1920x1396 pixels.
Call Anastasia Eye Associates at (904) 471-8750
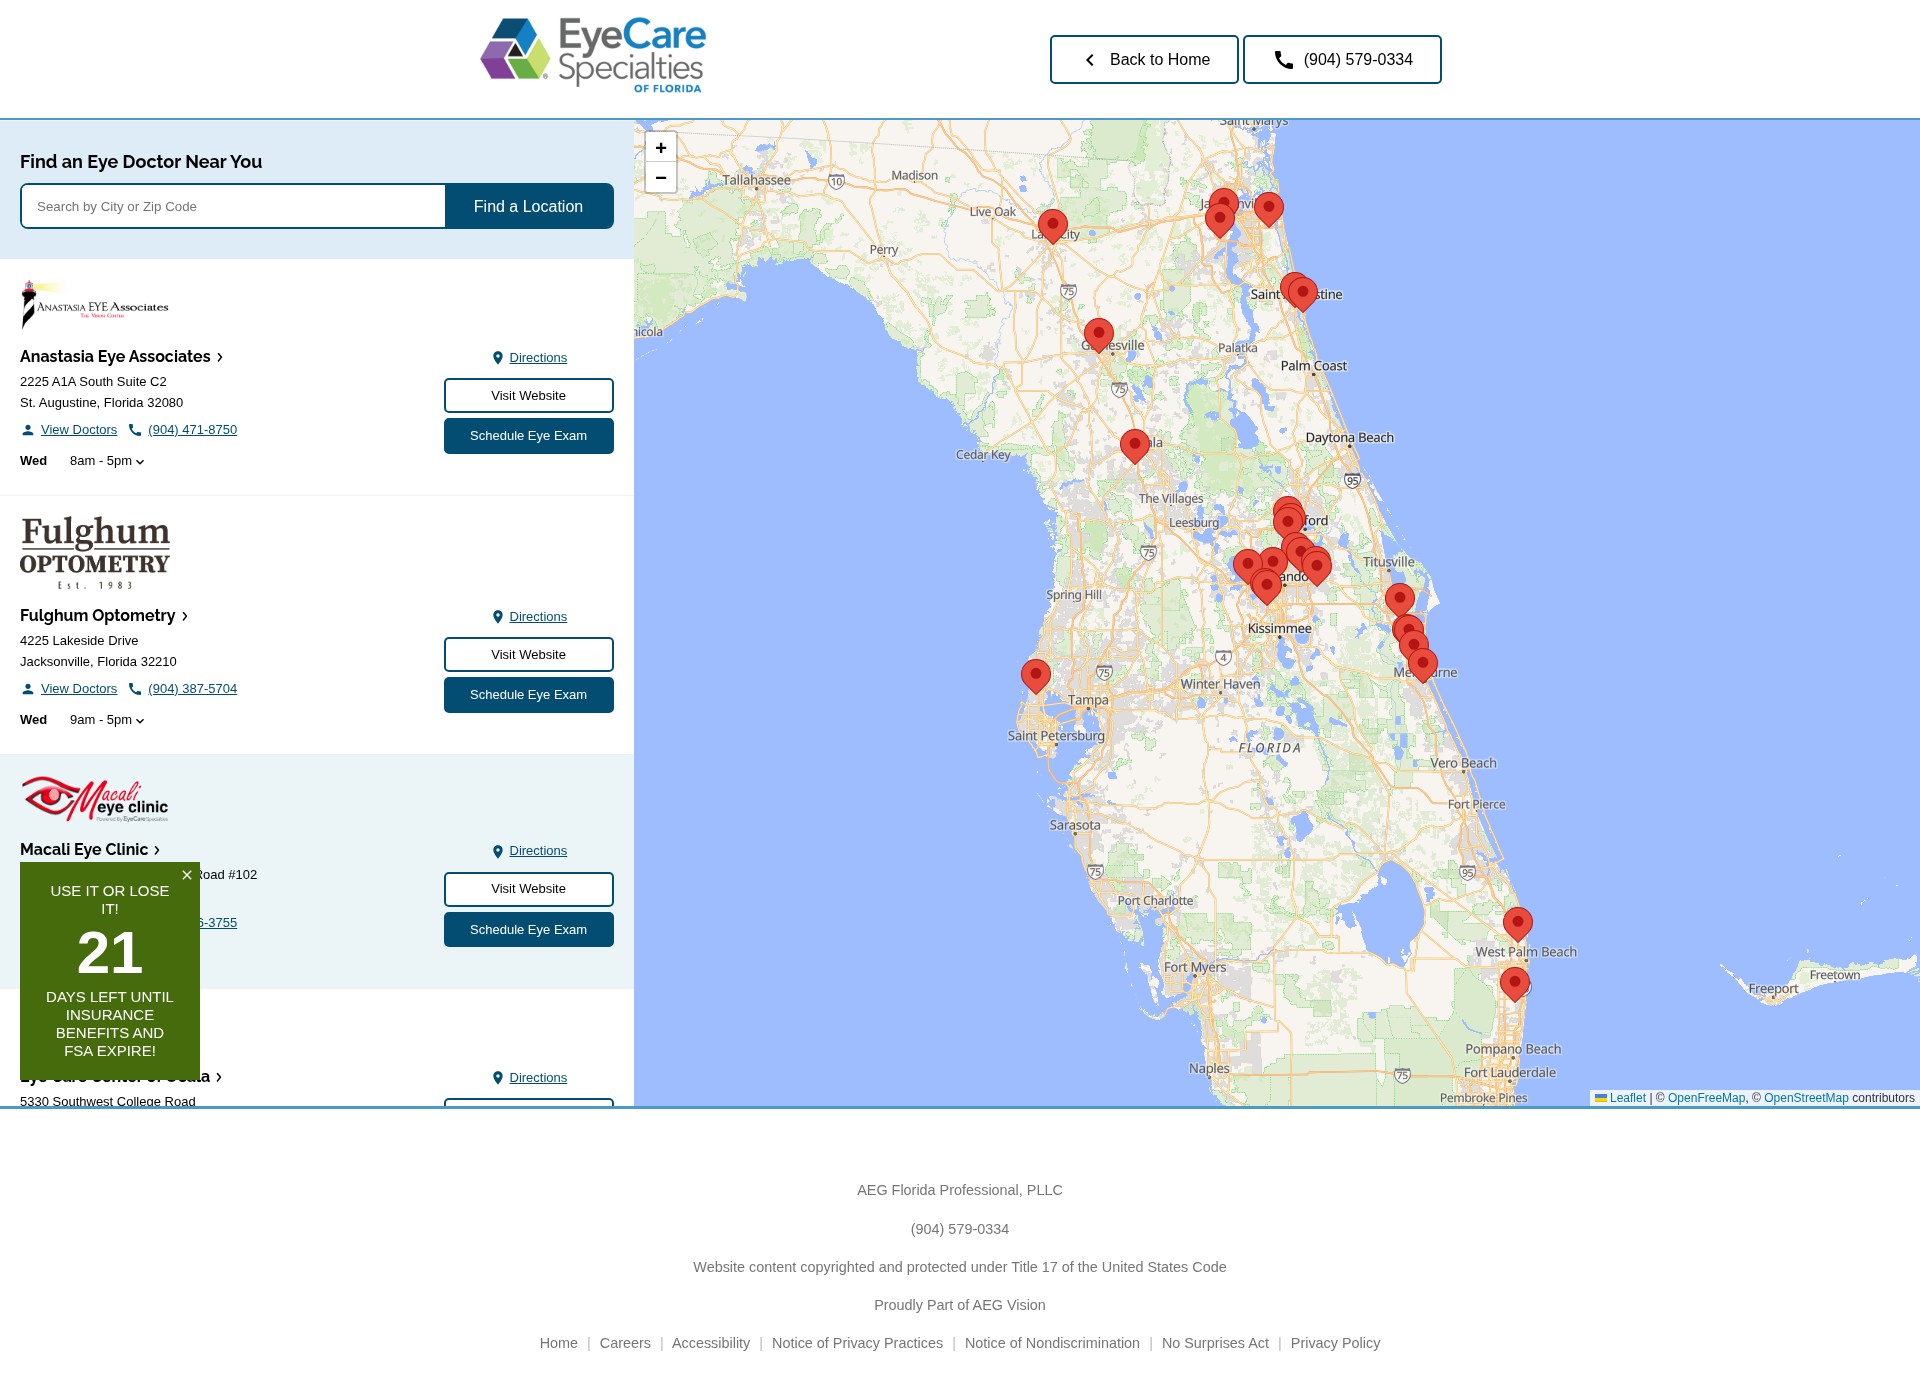coord(183,430)
